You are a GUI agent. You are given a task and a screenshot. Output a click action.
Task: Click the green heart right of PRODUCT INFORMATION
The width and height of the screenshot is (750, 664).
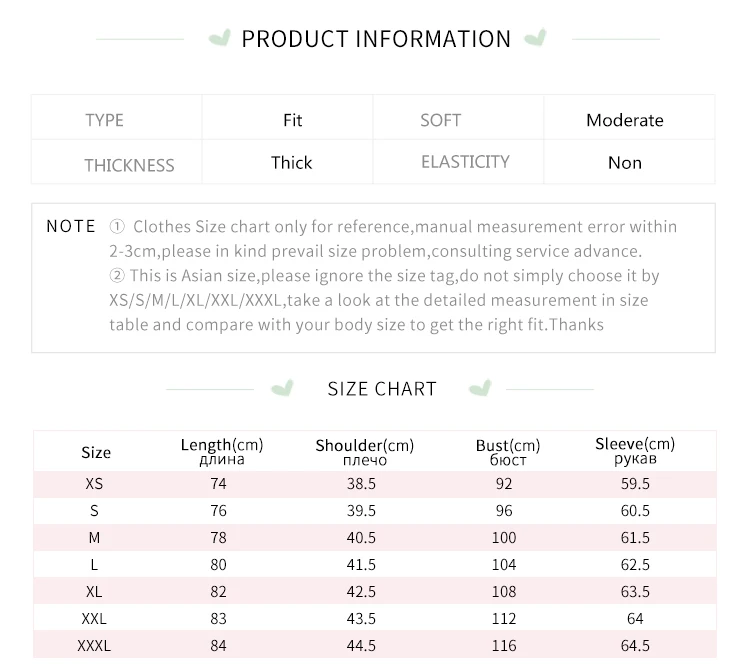coord(535,38)
